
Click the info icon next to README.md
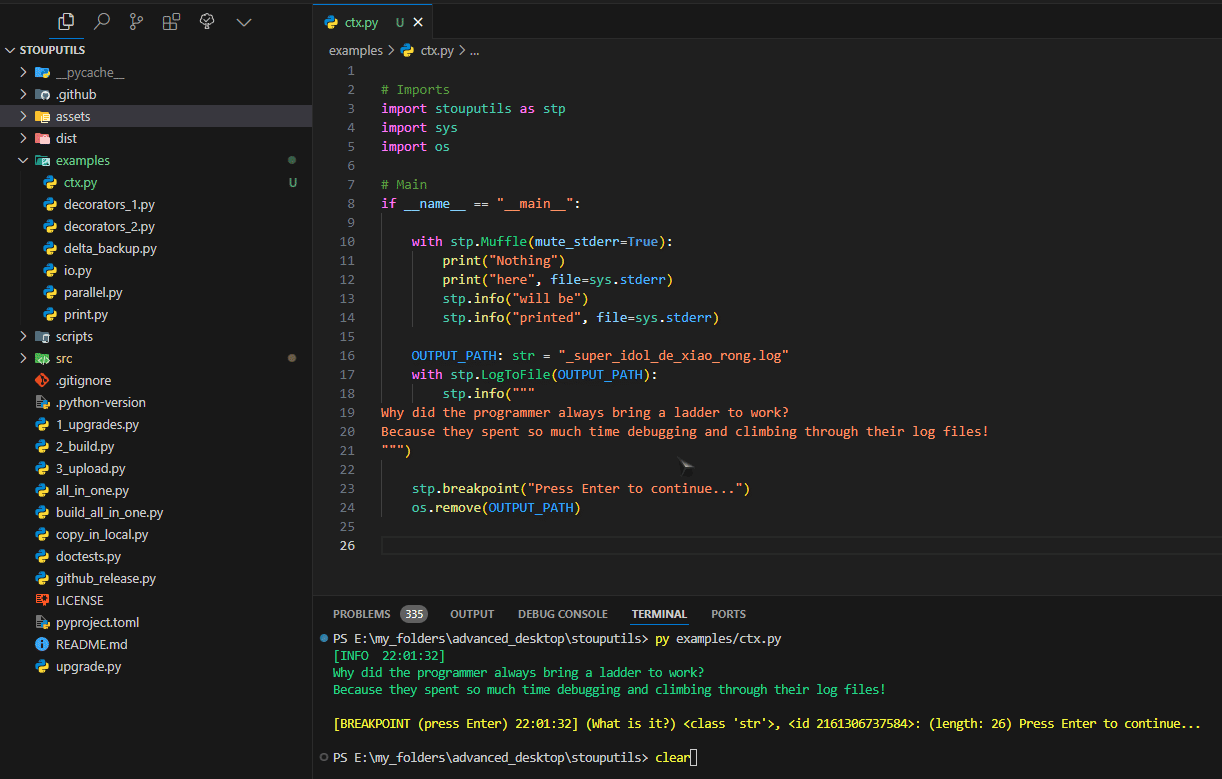tap(42, 644)
